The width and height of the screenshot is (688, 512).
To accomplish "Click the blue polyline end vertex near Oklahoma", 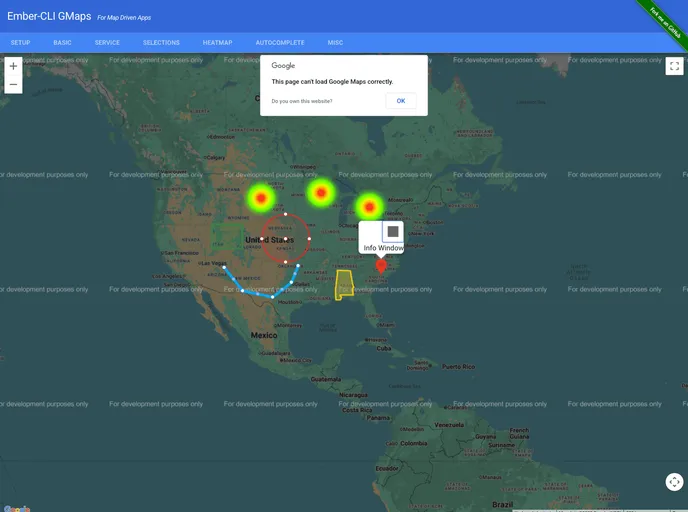I will pyautogui.click(x=298, y=265).
